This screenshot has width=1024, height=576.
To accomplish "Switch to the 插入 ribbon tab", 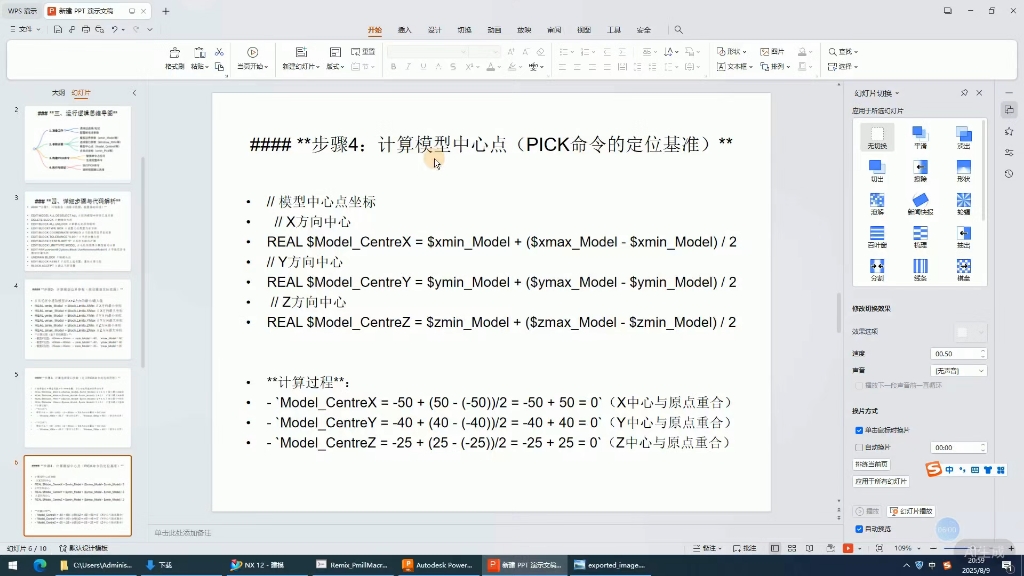I will [x=404, y=30].
